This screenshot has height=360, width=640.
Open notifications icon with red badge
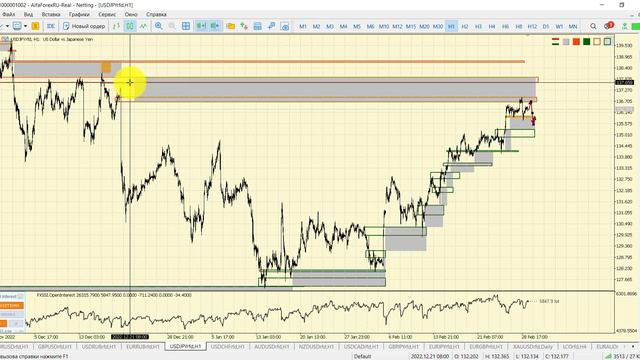pos(609,26)
